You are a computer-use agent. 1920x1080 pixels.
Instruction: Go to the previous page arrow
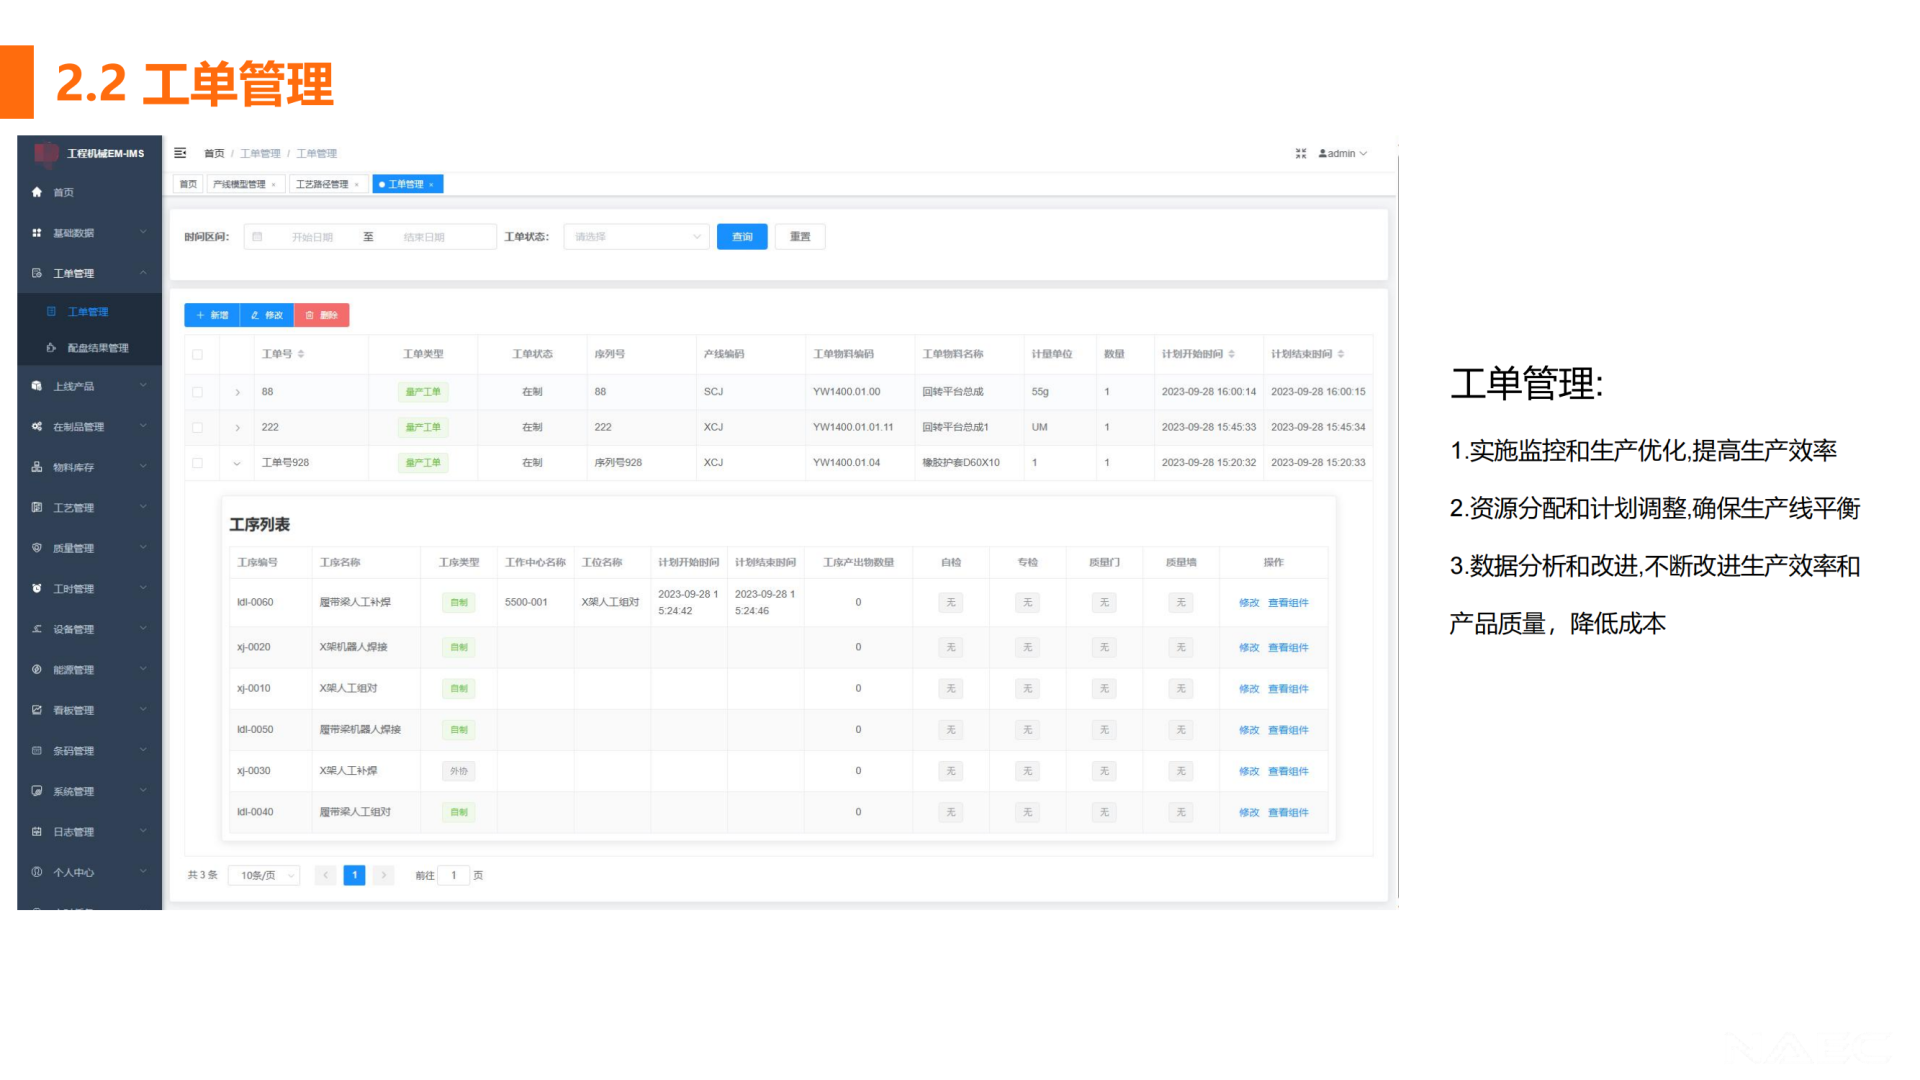325,876
